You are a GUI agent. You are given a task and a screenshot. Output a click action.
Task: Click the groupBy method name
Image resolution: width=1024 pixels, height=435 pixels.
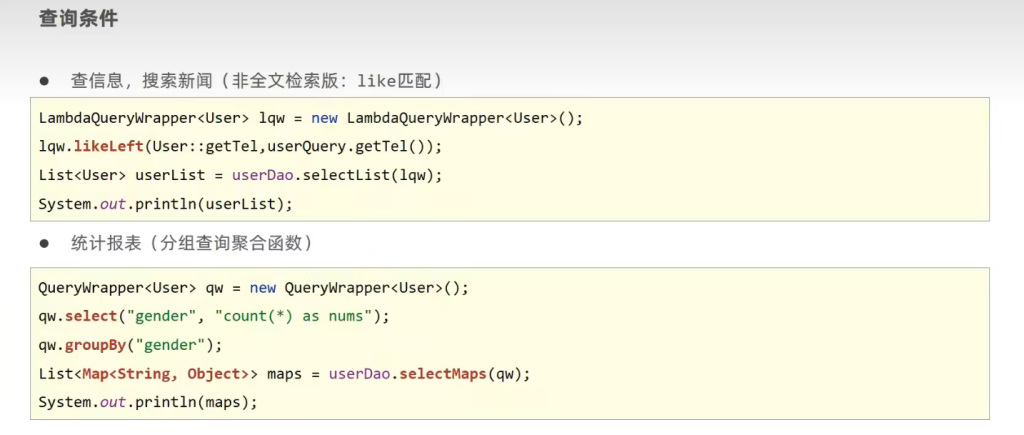pos(95,345)
